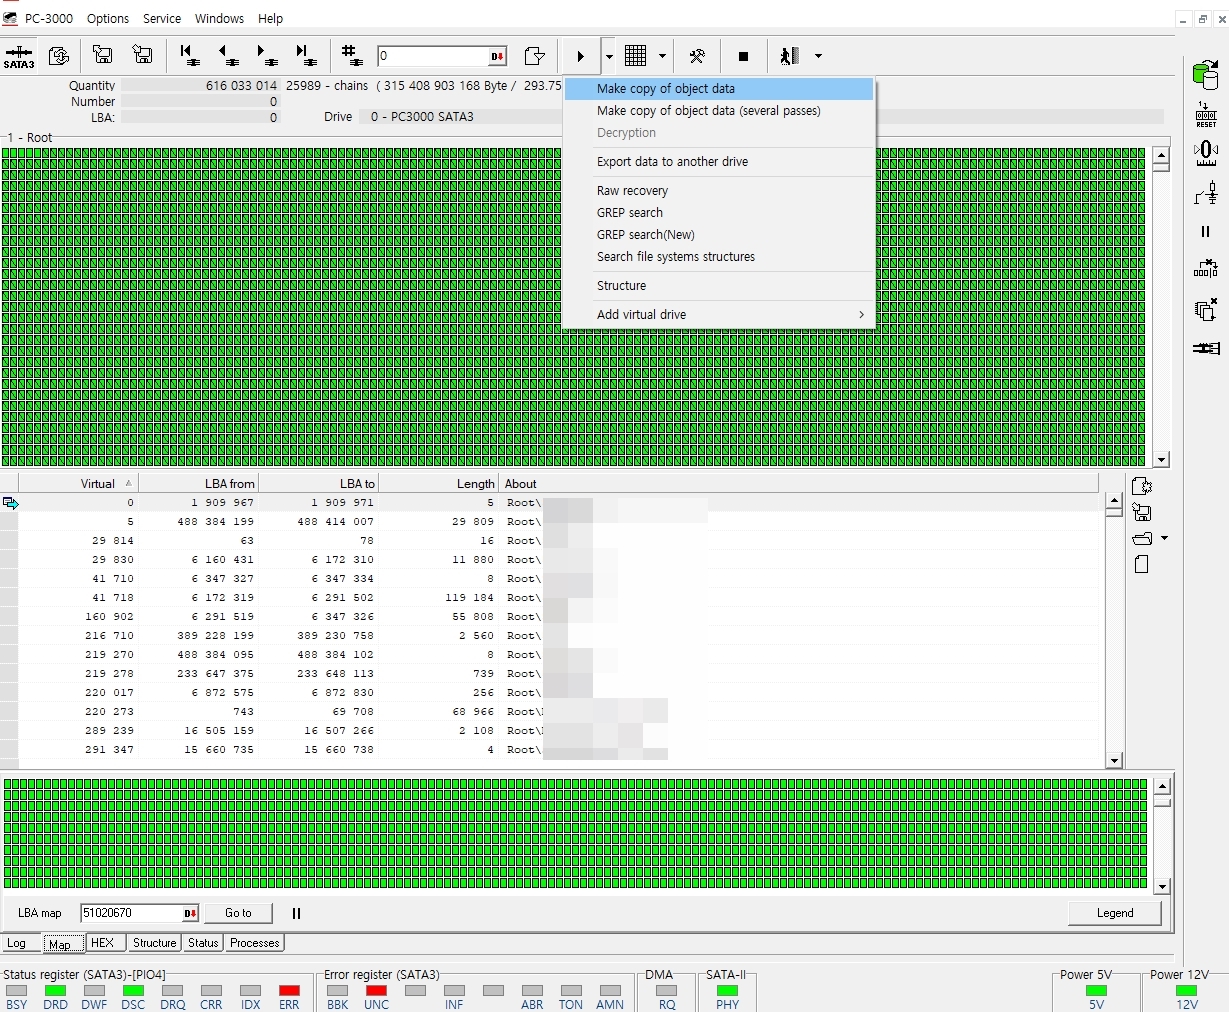
Task: Open the Help menu
Action: pyautogui.click(x=270, y=18)
